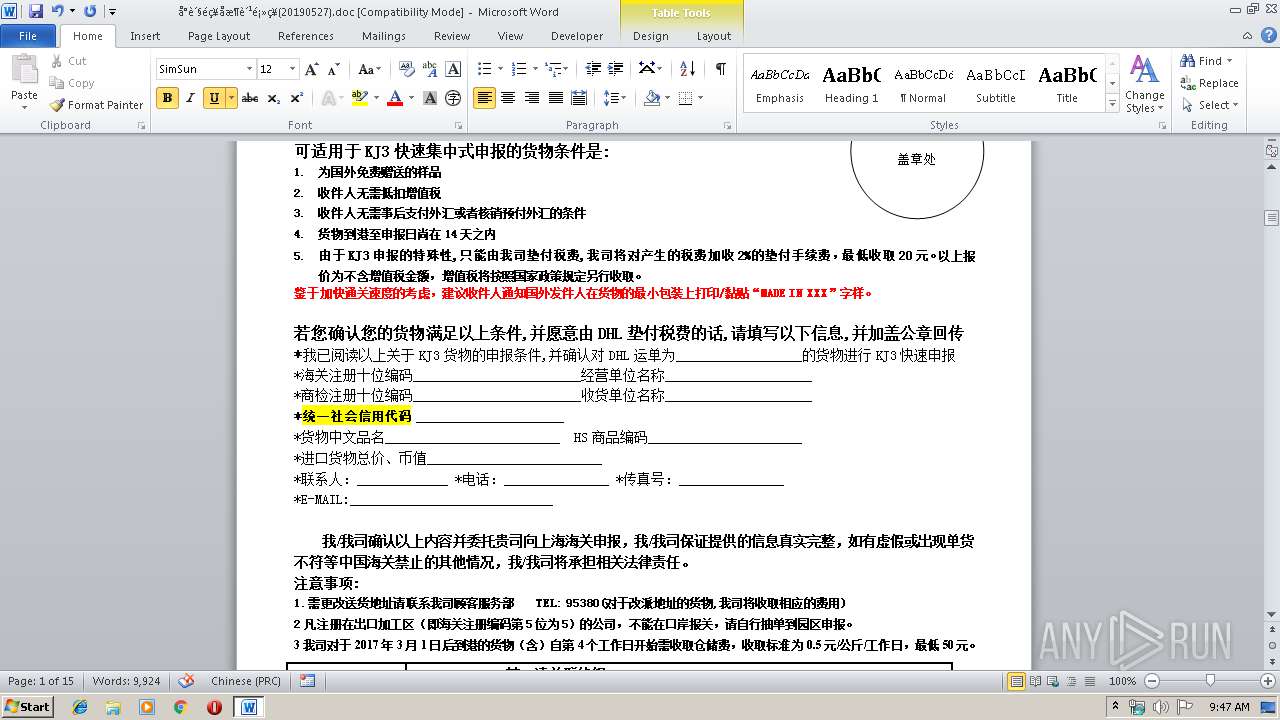Open the Select dropdown in Editing

coord(1210,105)
